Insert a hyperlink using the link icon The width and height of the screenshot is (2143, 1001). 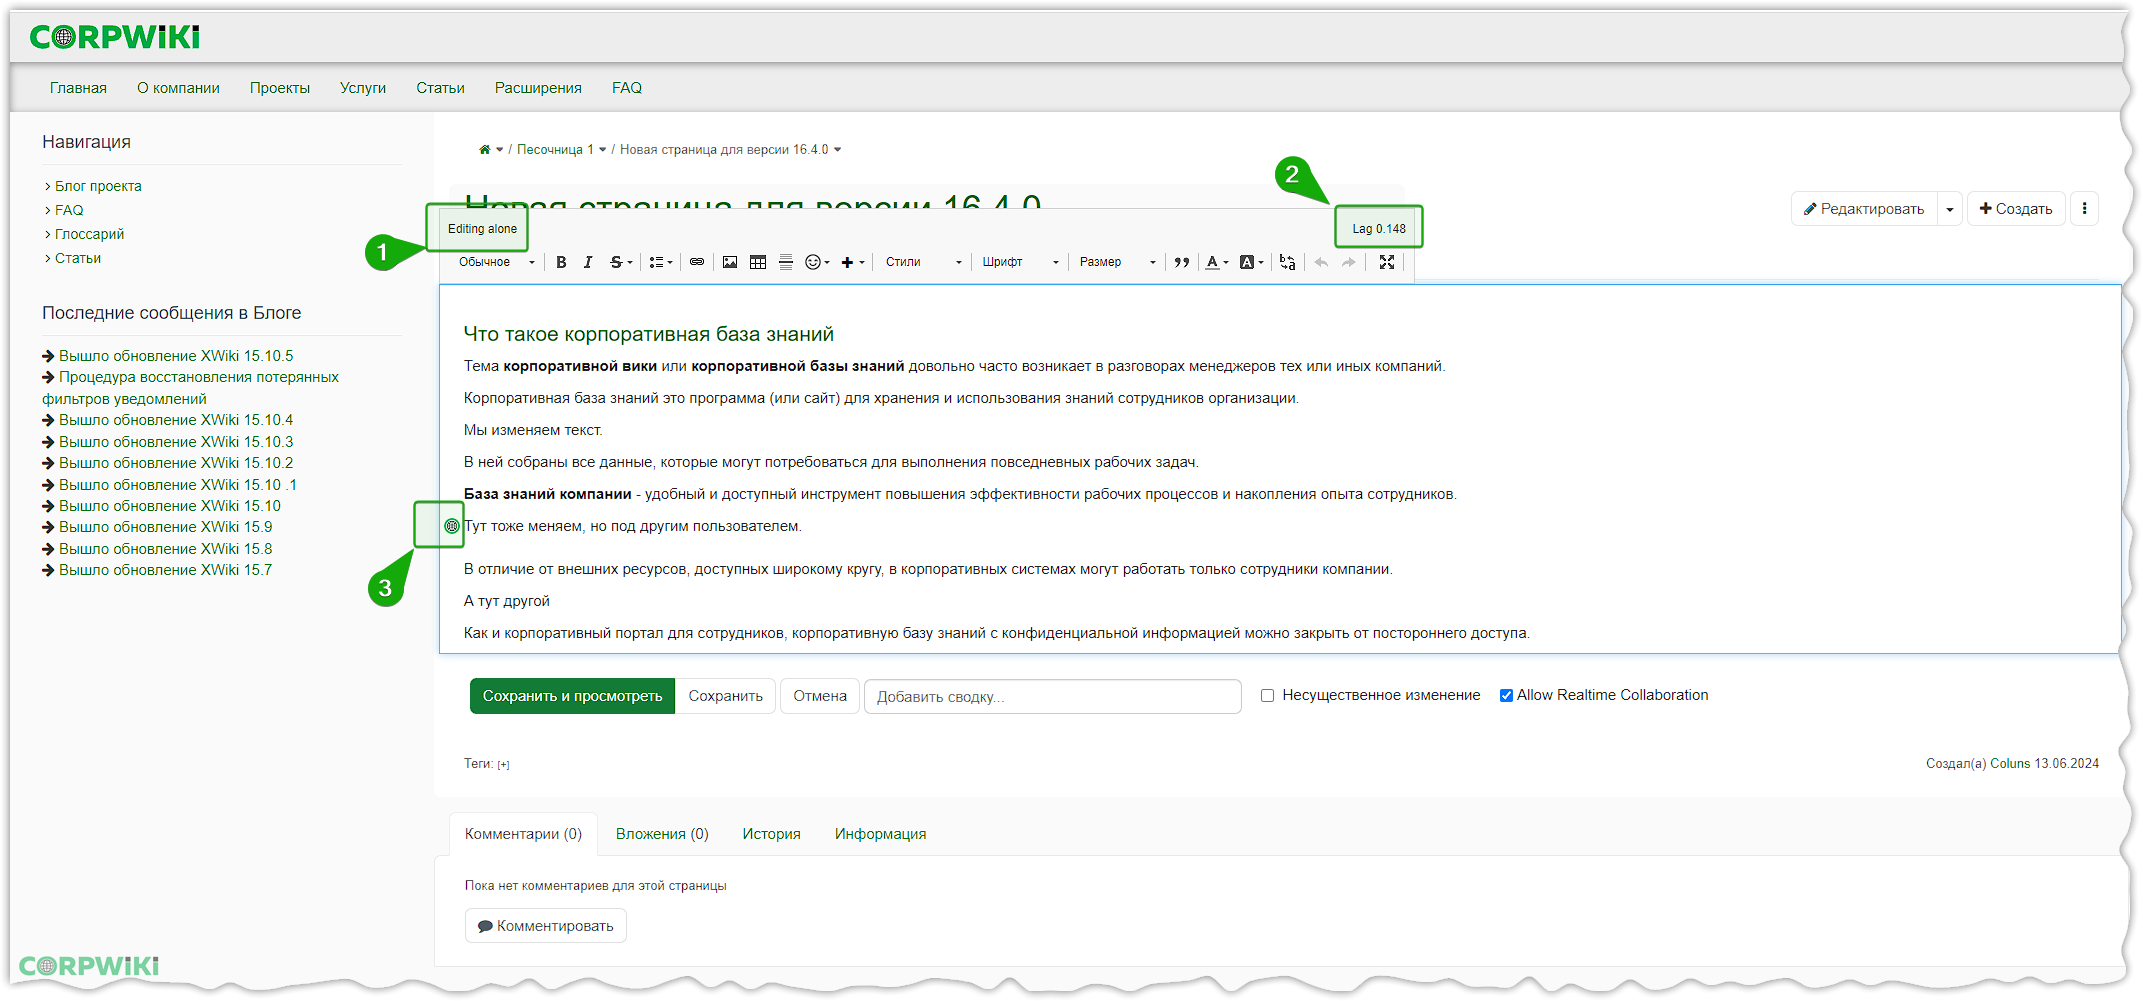[x=697, y=262]
